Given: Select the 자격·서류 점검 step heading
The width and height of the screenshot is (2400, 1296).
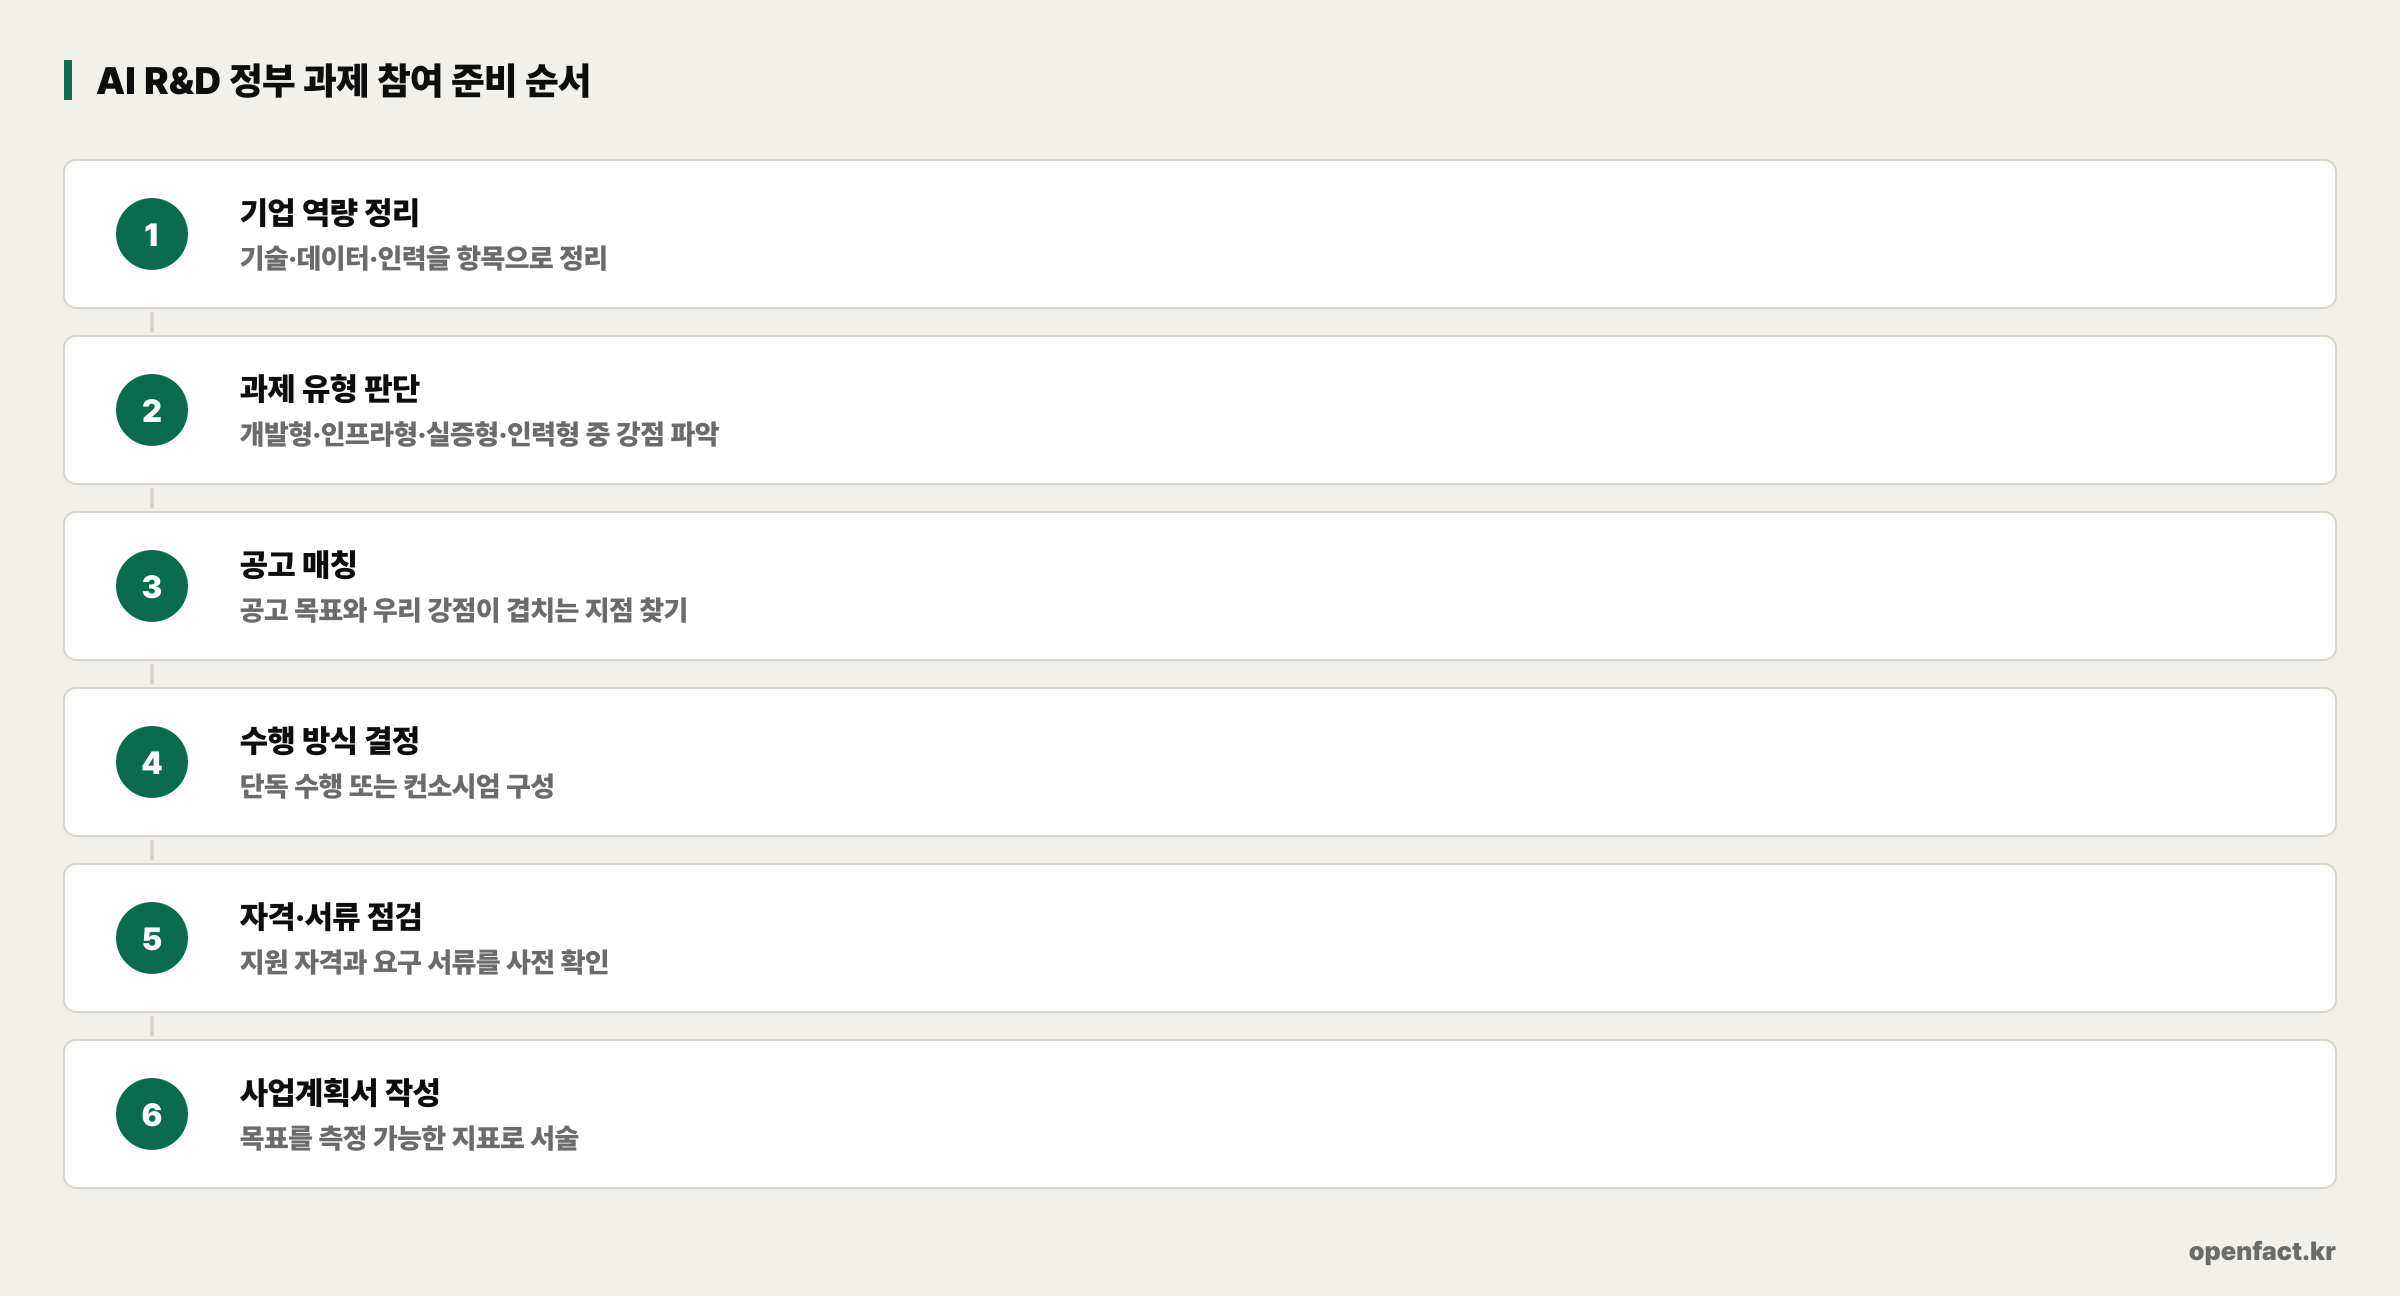Looking at the screenshot, I should [x=330, y=916].
